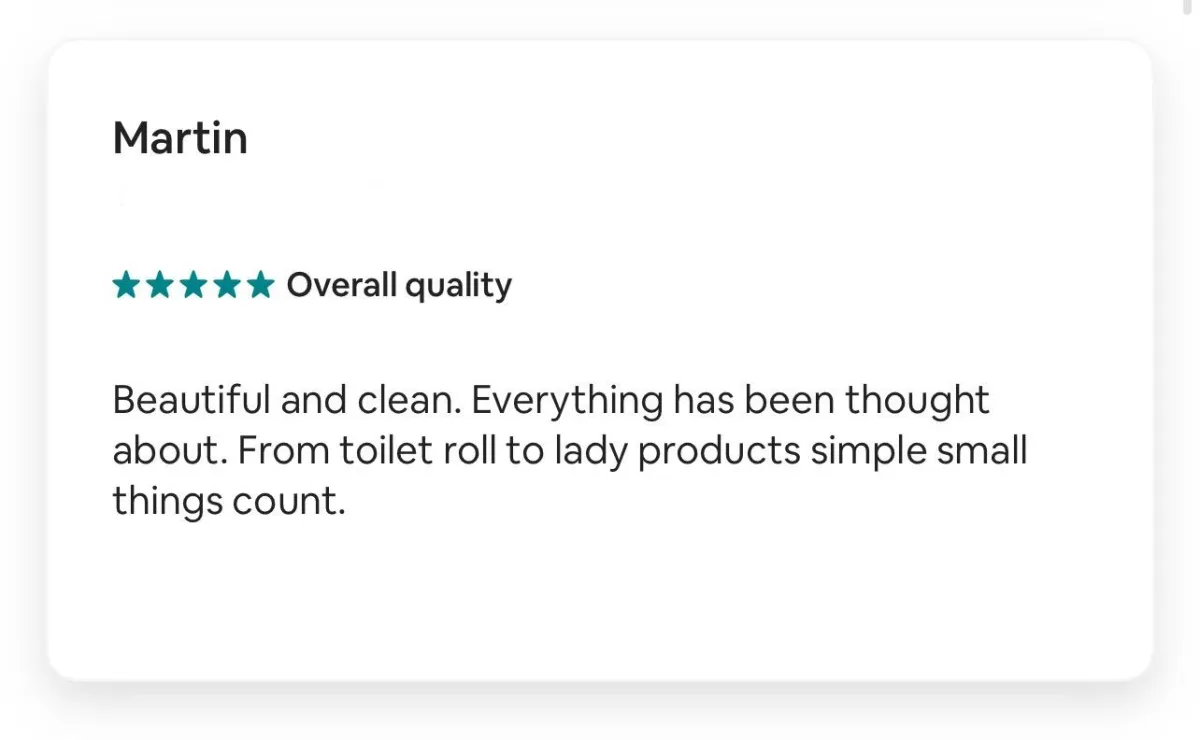Select the phrase Everything has been thought
Viewport: 1200px width, 740px height.
click(x=730, y=402)
